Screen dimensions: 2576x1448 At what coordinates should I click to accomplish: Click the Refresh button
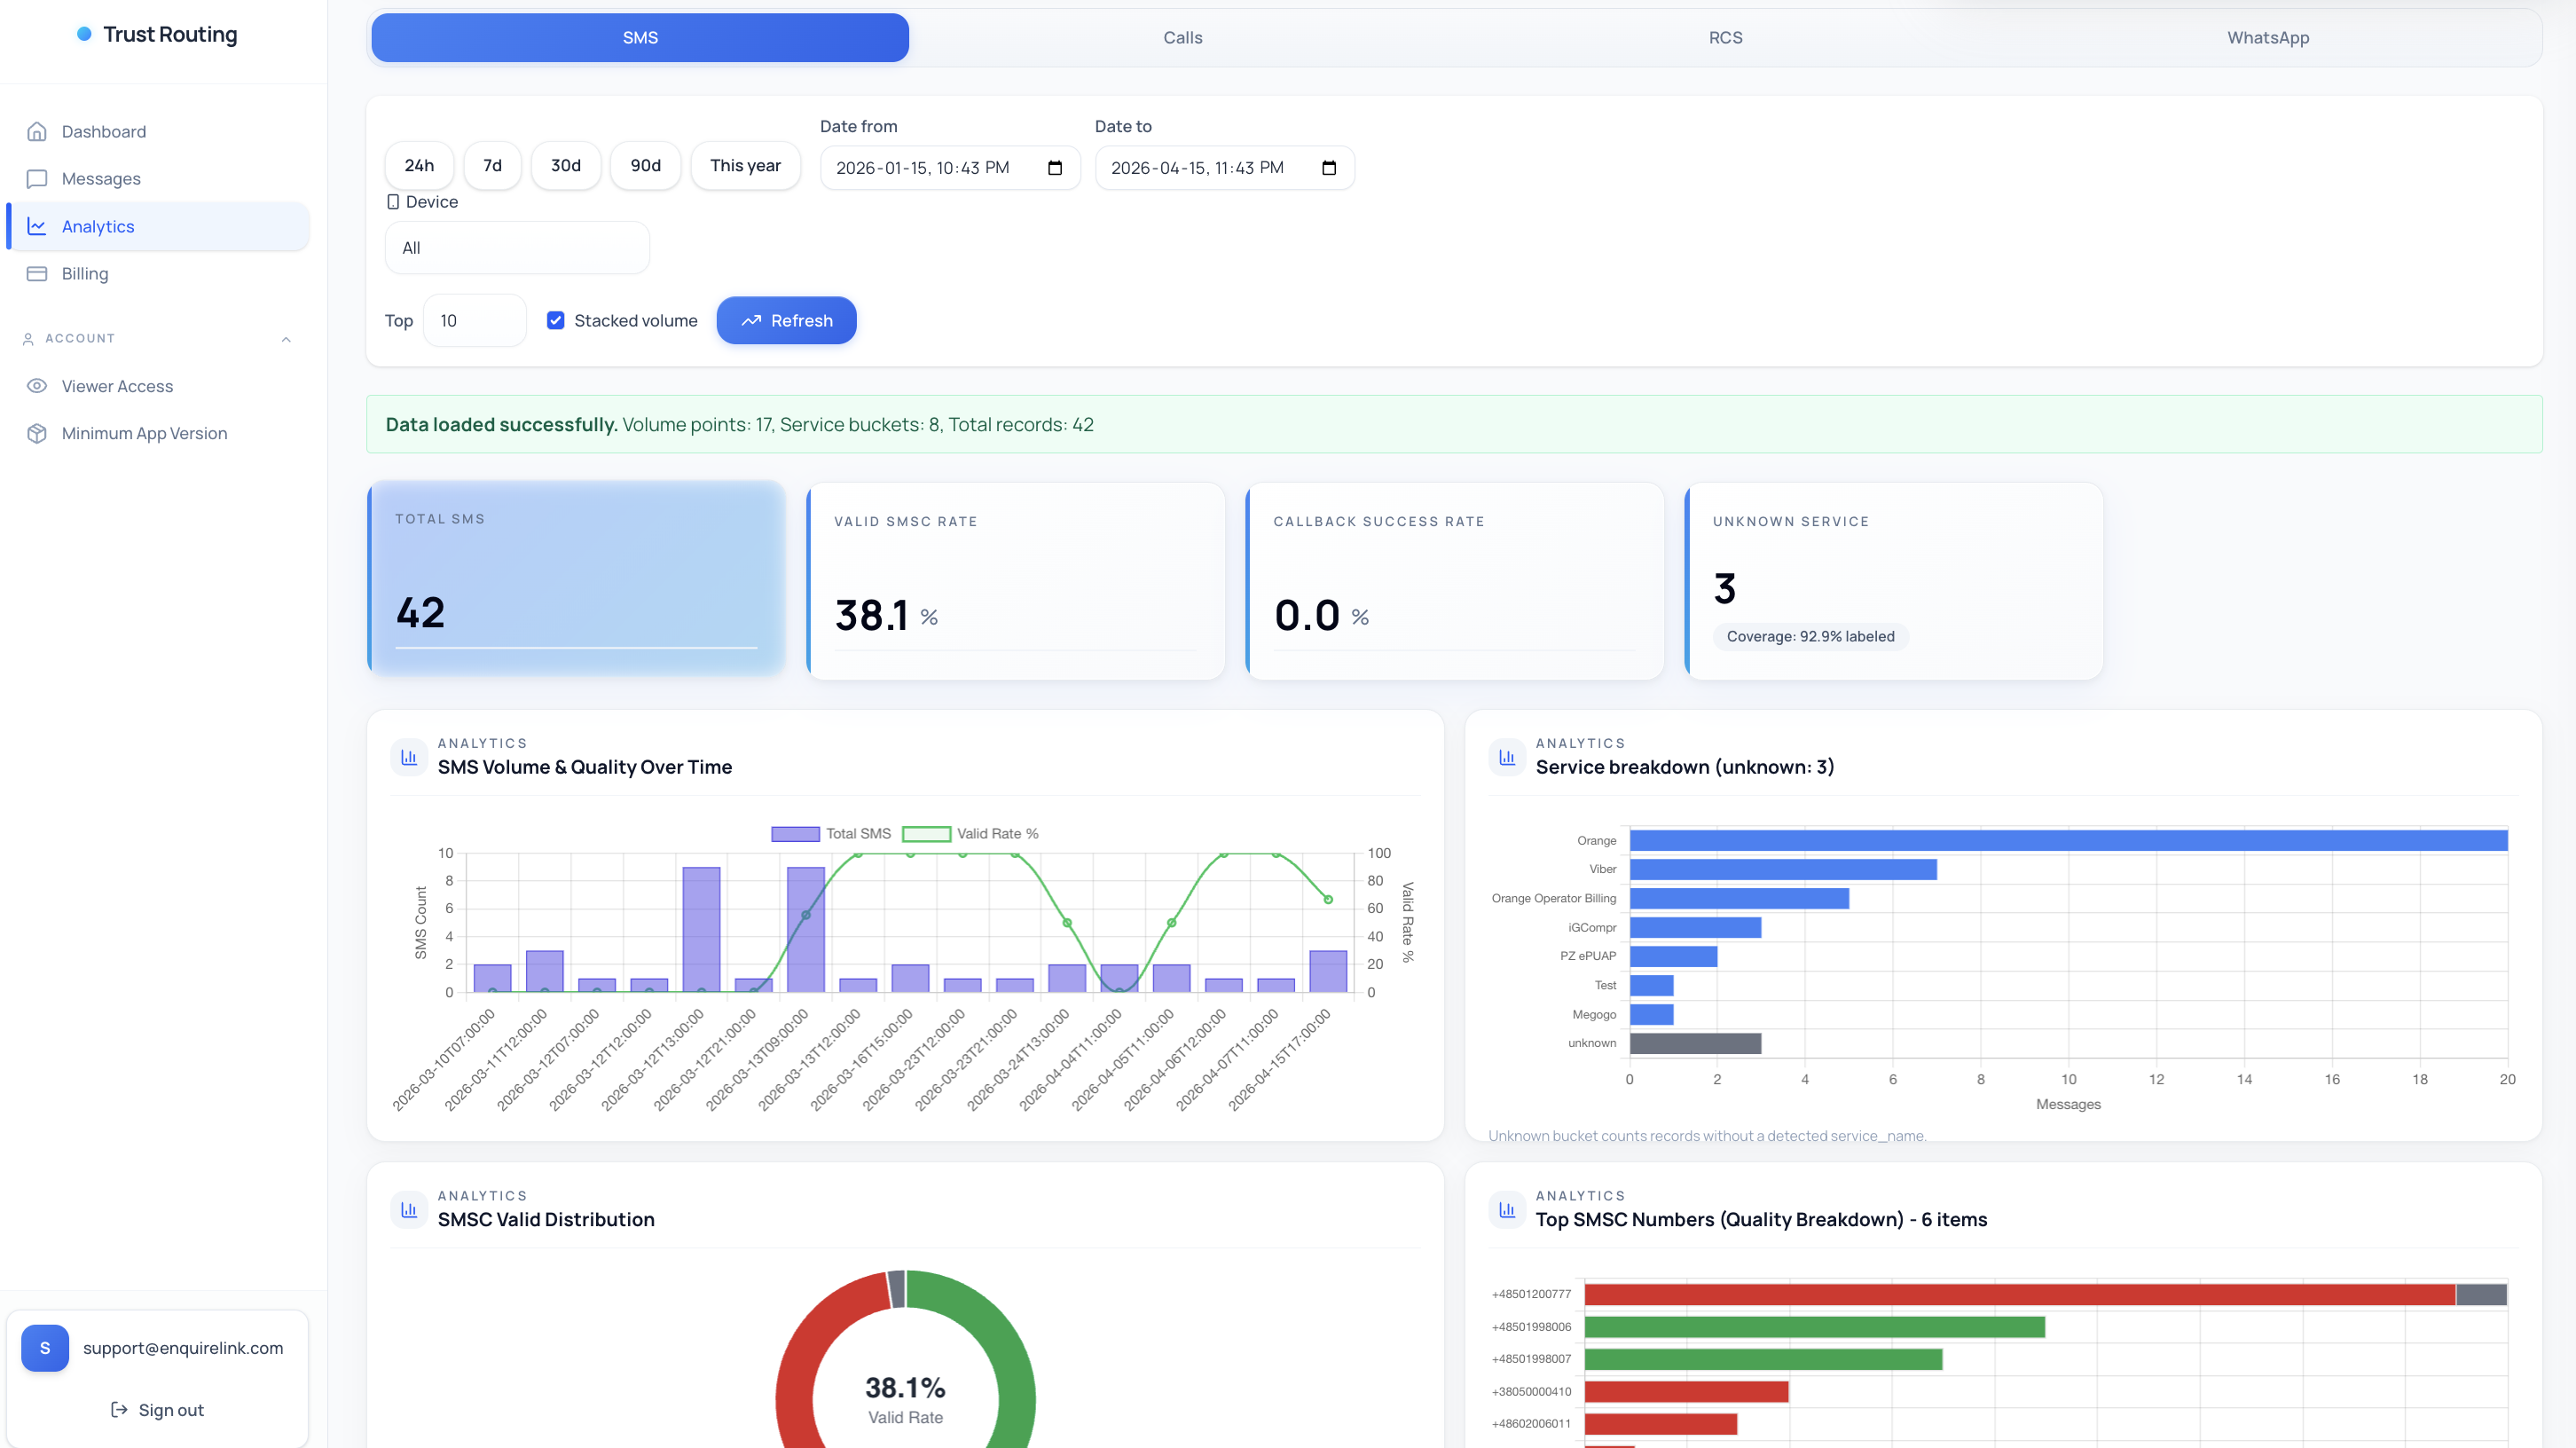click(x=787, y=321)
